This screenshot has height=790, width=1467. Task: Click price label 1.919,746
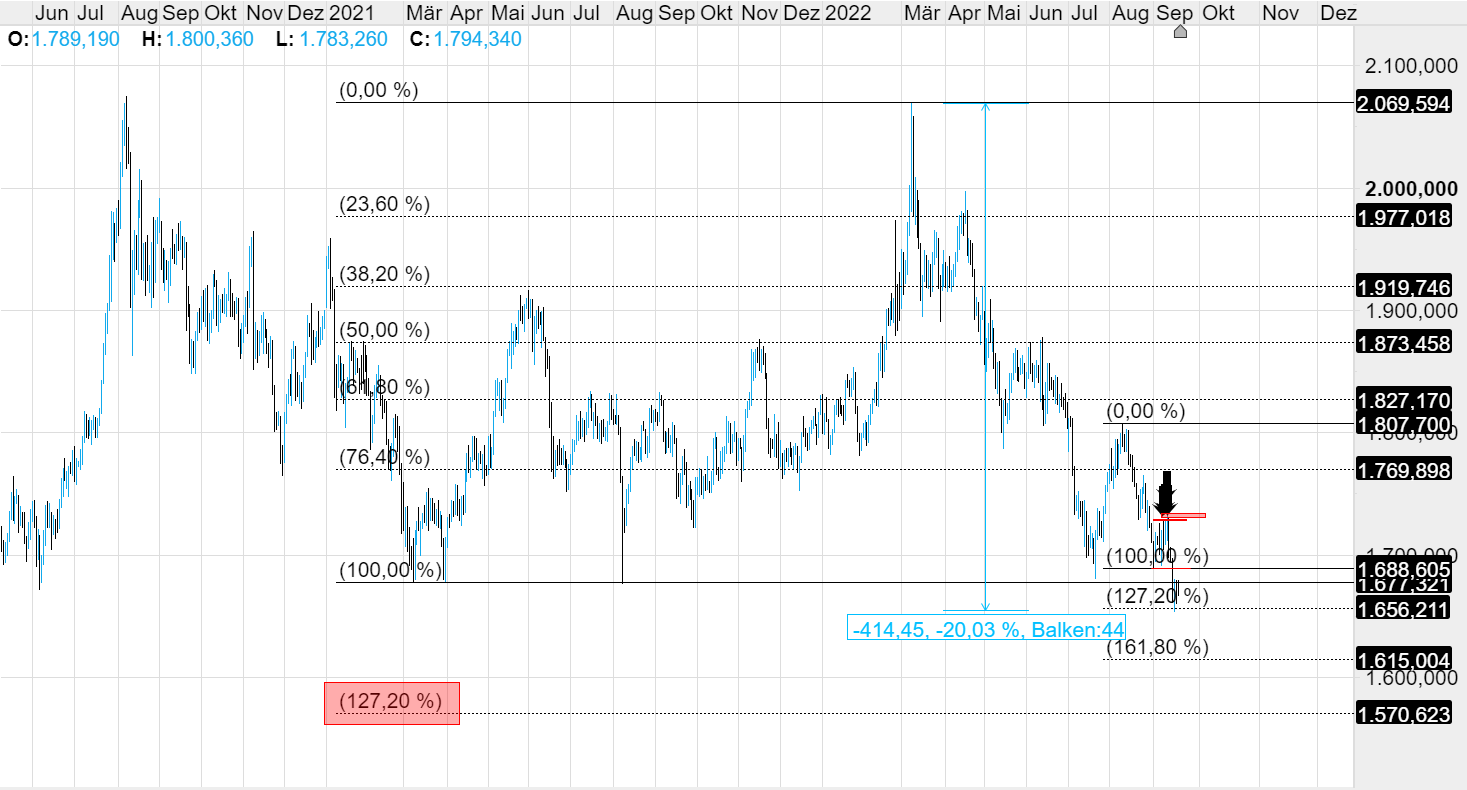click(x=1403, y=286)
